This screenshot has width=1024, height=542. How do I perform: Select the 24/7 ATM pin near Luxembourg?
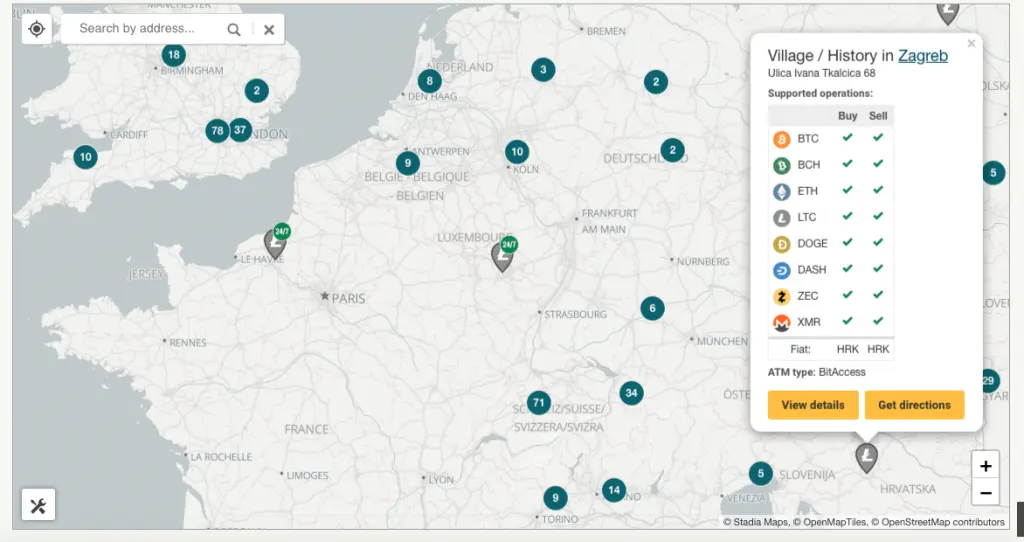(502, 257)
